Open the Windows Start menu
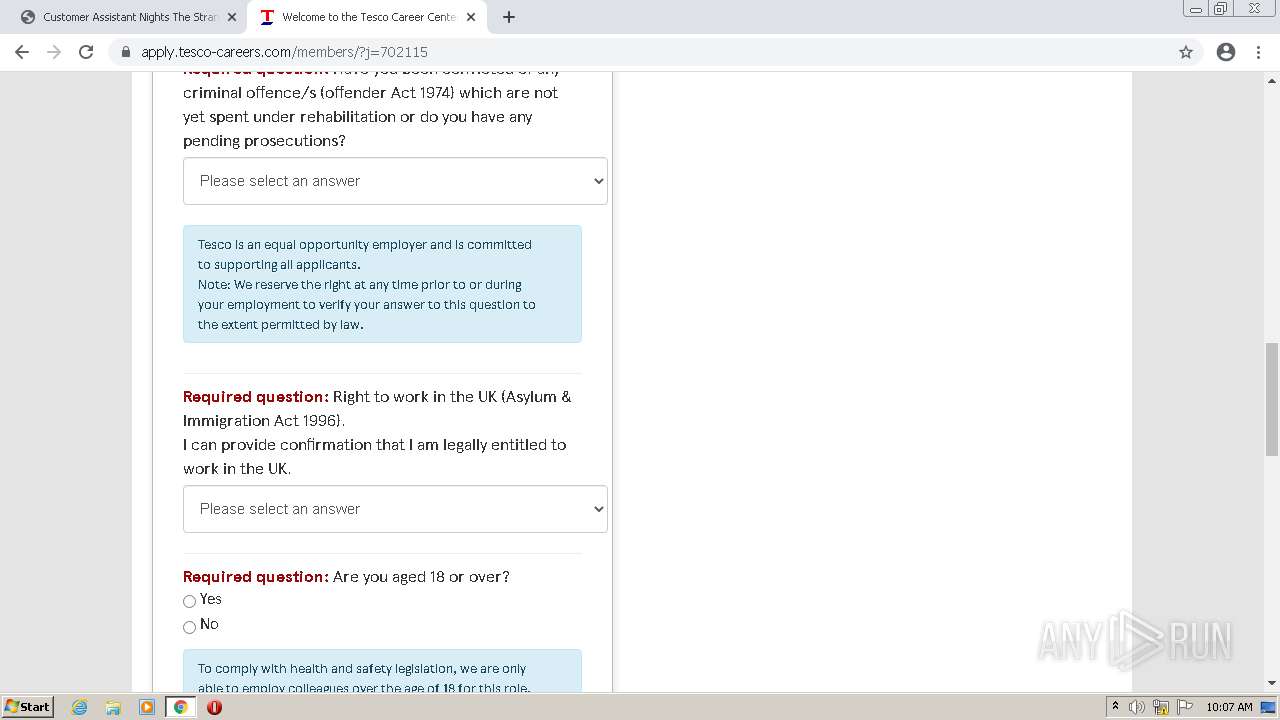The image size is (1280, 720). coord(28,707)
